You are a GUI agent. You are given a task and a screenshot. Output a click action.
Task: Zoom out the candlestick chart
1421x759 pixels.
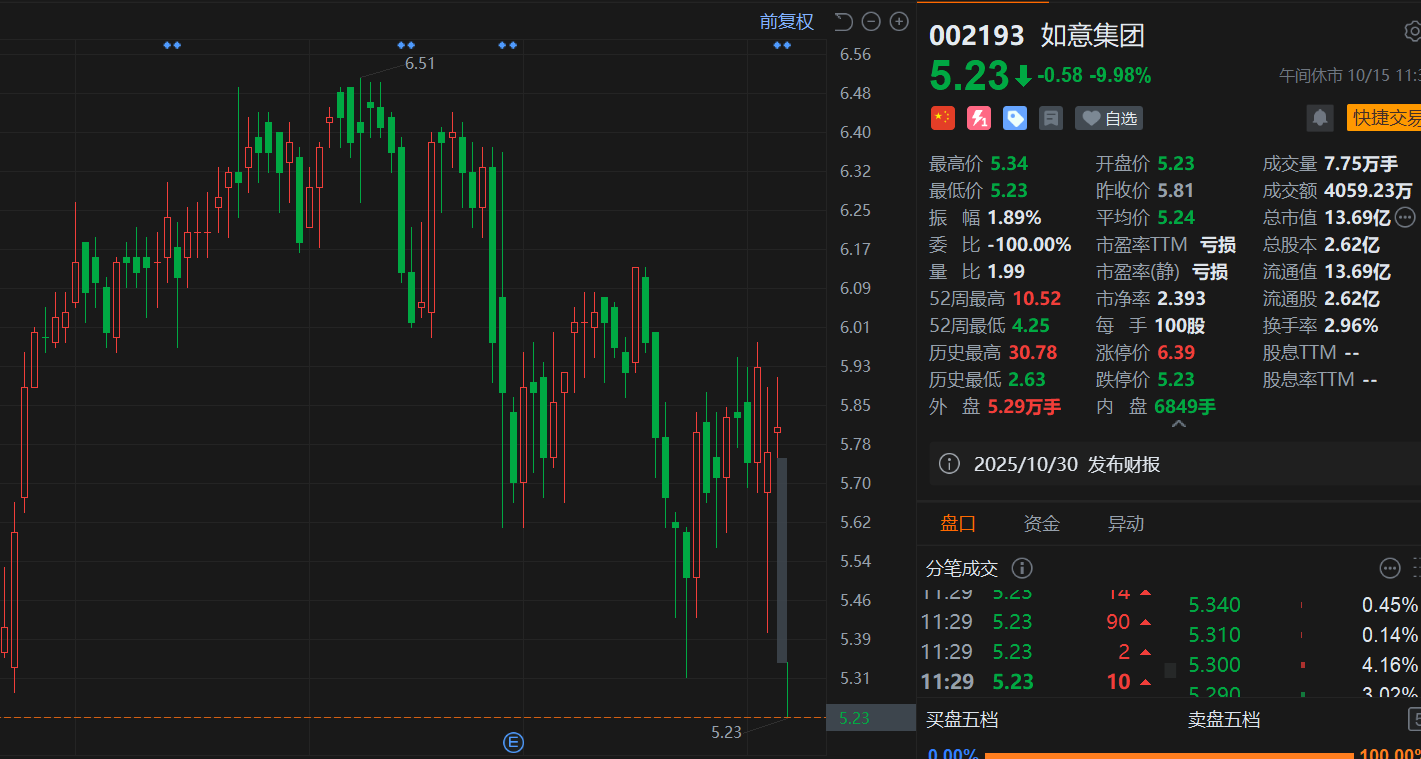pyautogui.click(x=871, y=21)
